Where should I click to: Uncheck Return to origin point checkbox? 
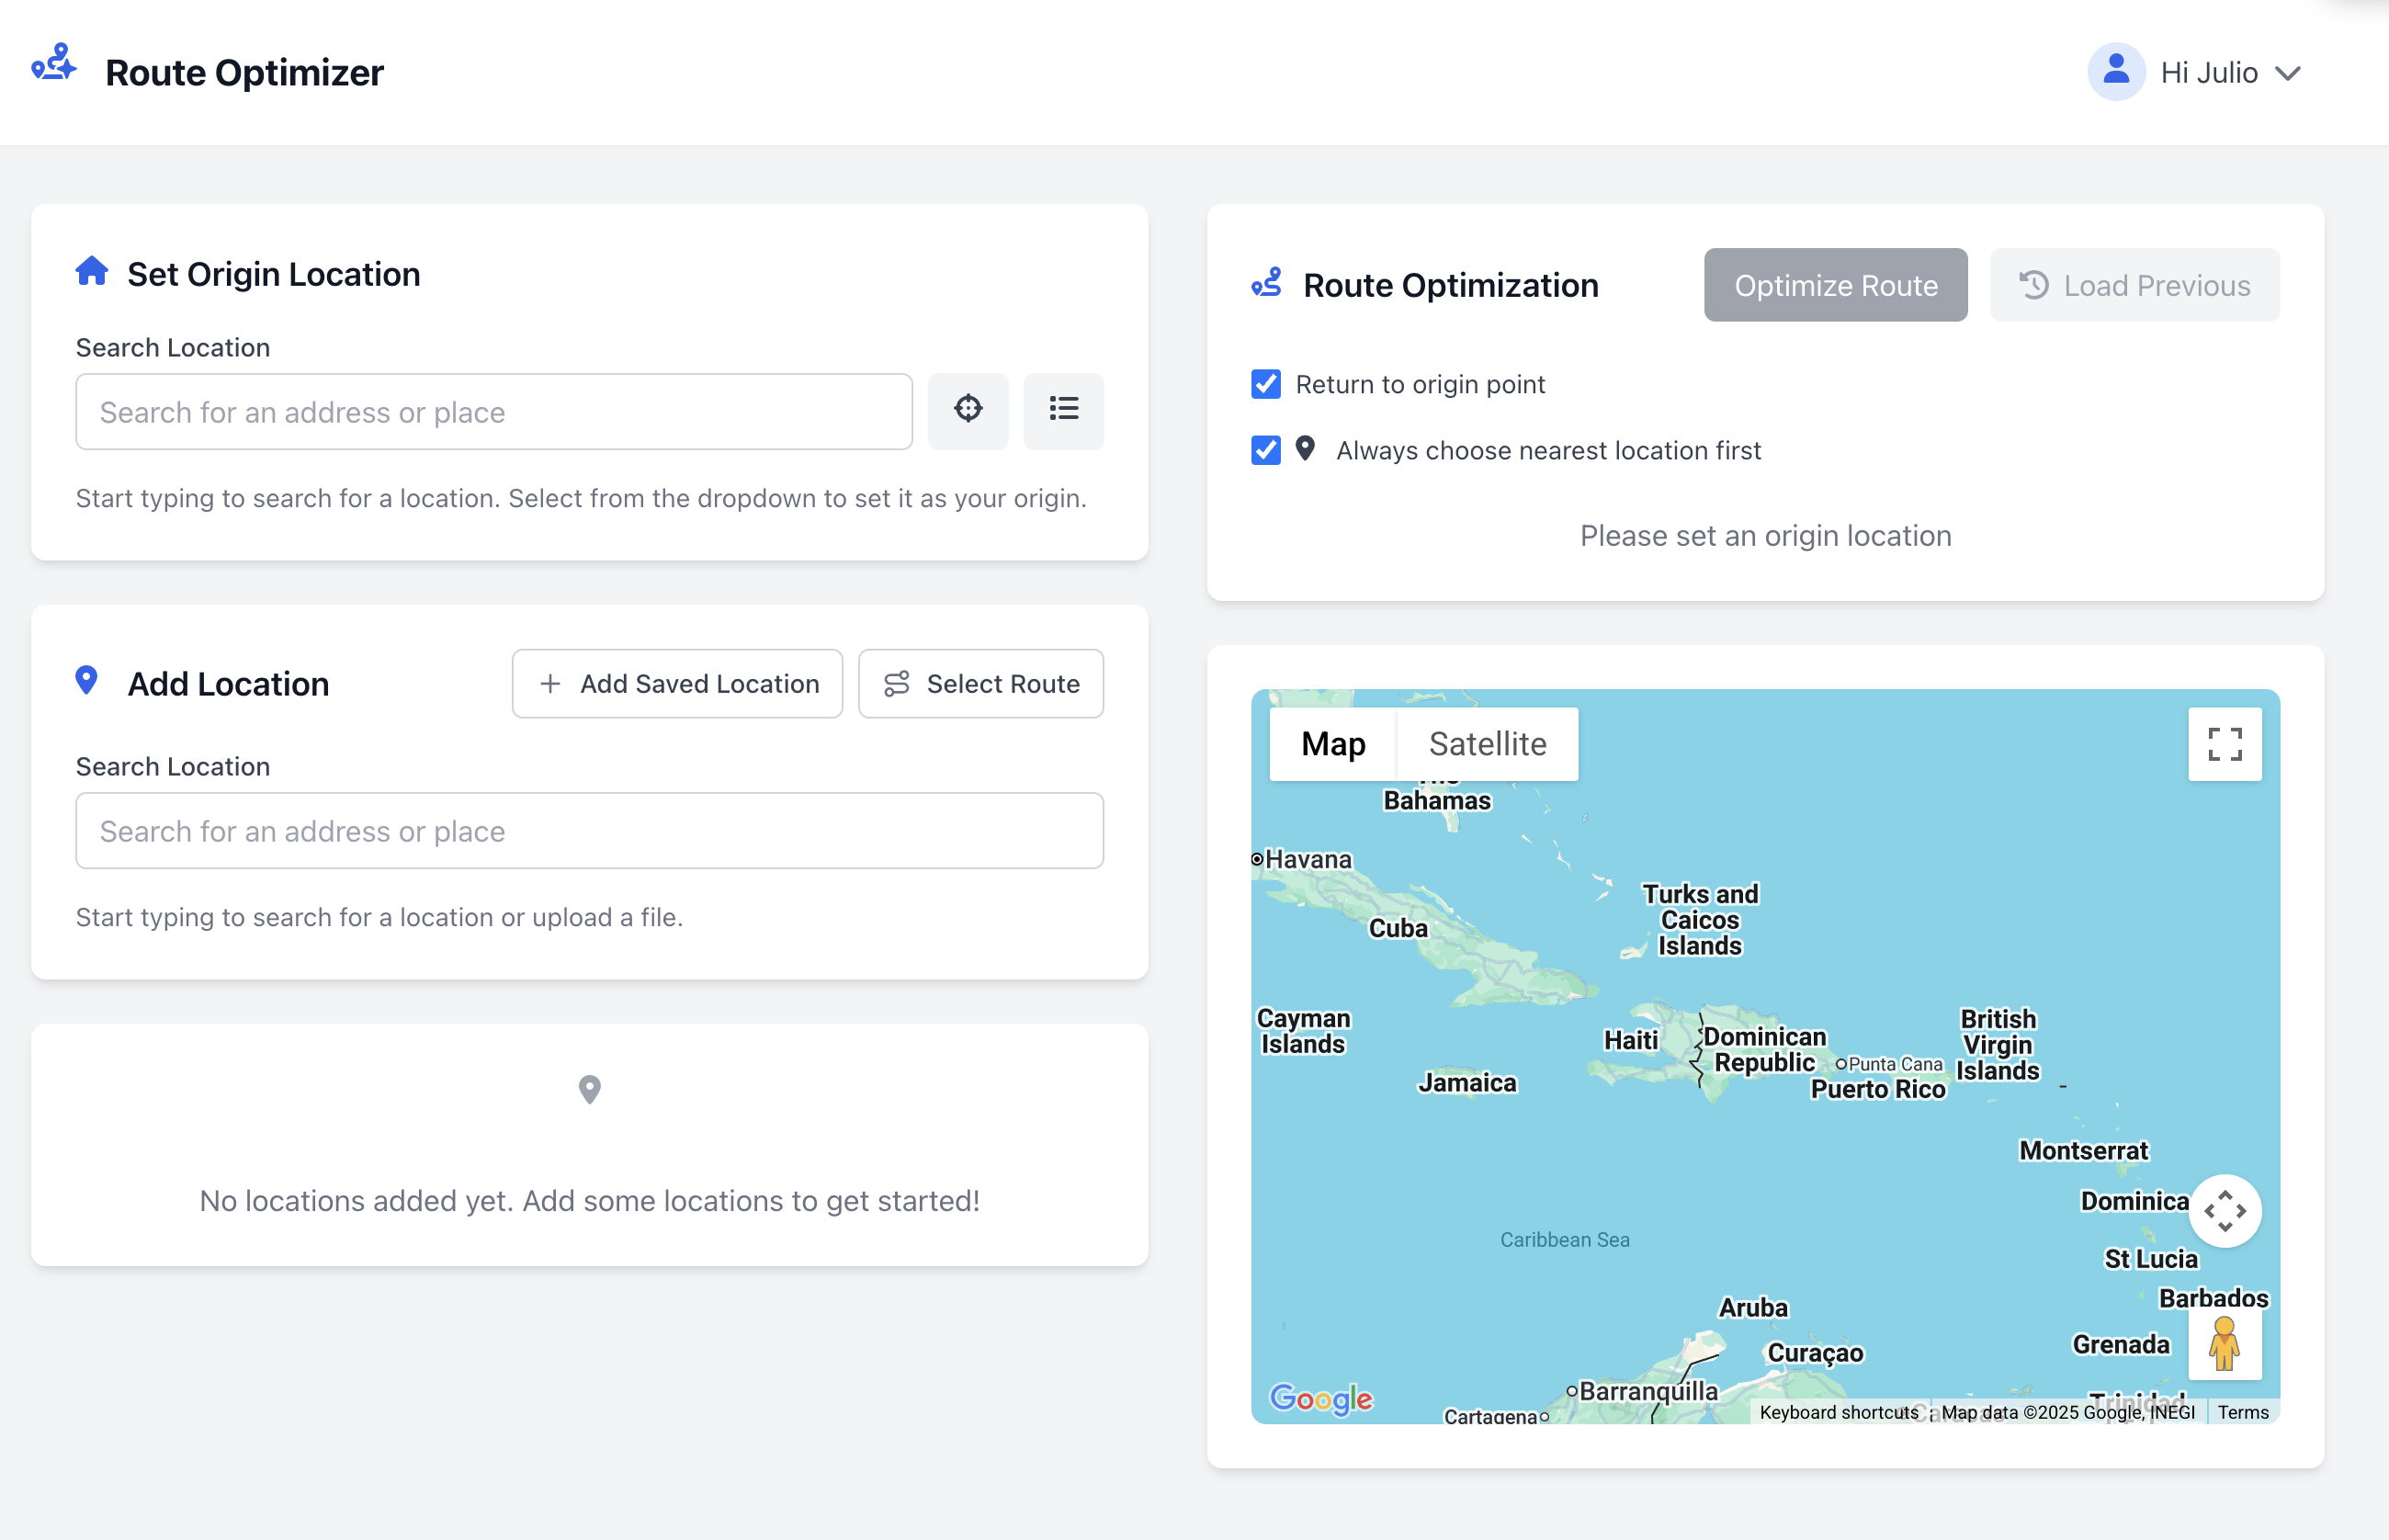pos(1265,384)
